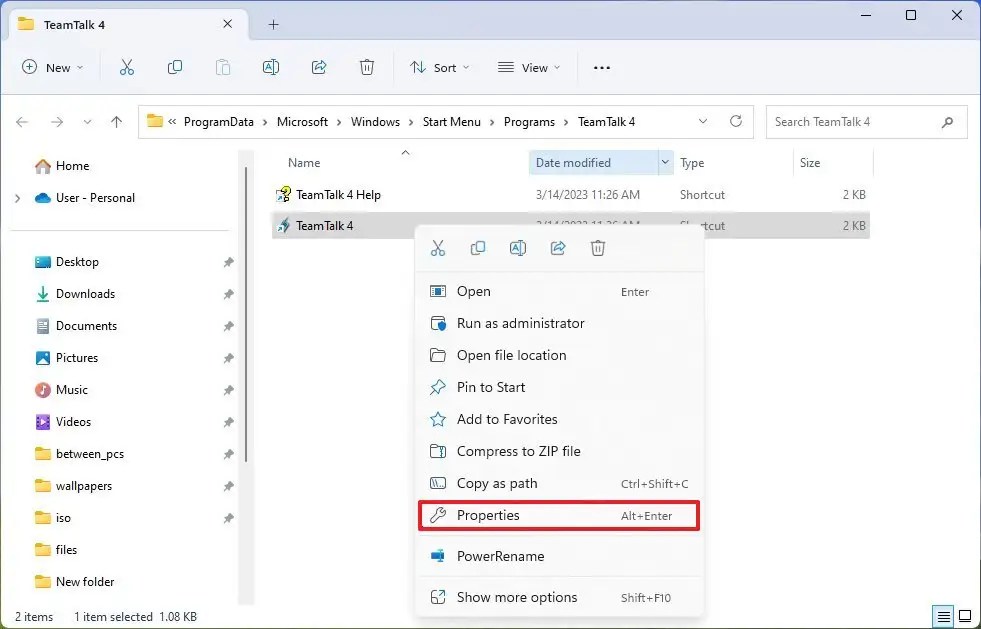Screen dimensions: 981x629
Task: Click the Delete icon atop the context menu
Action: point(597,247)
